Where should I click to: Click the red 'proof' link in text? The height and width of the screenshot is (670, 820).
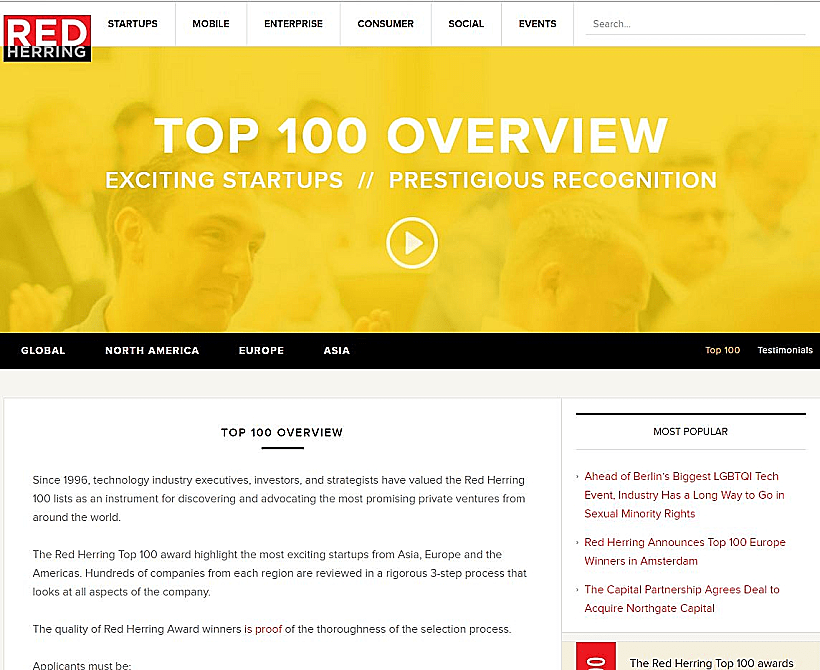click(x=268, y=630)
